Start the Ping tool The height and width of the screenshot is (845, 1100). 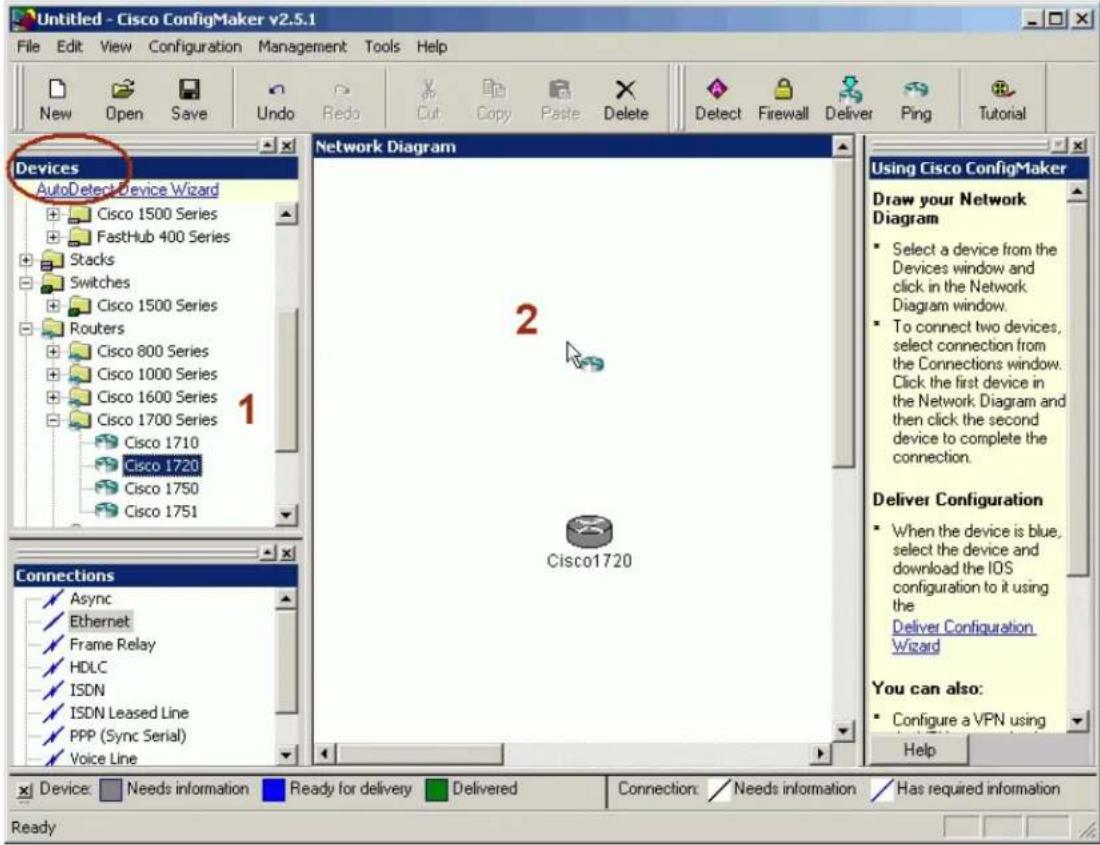915,99
